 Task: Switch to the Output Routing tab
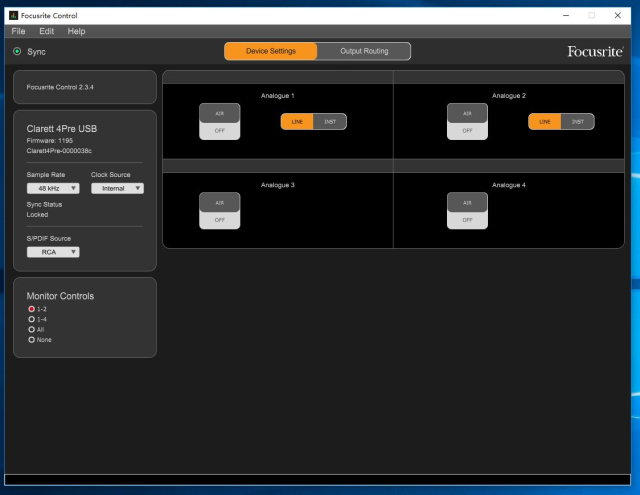coord(364,51)
